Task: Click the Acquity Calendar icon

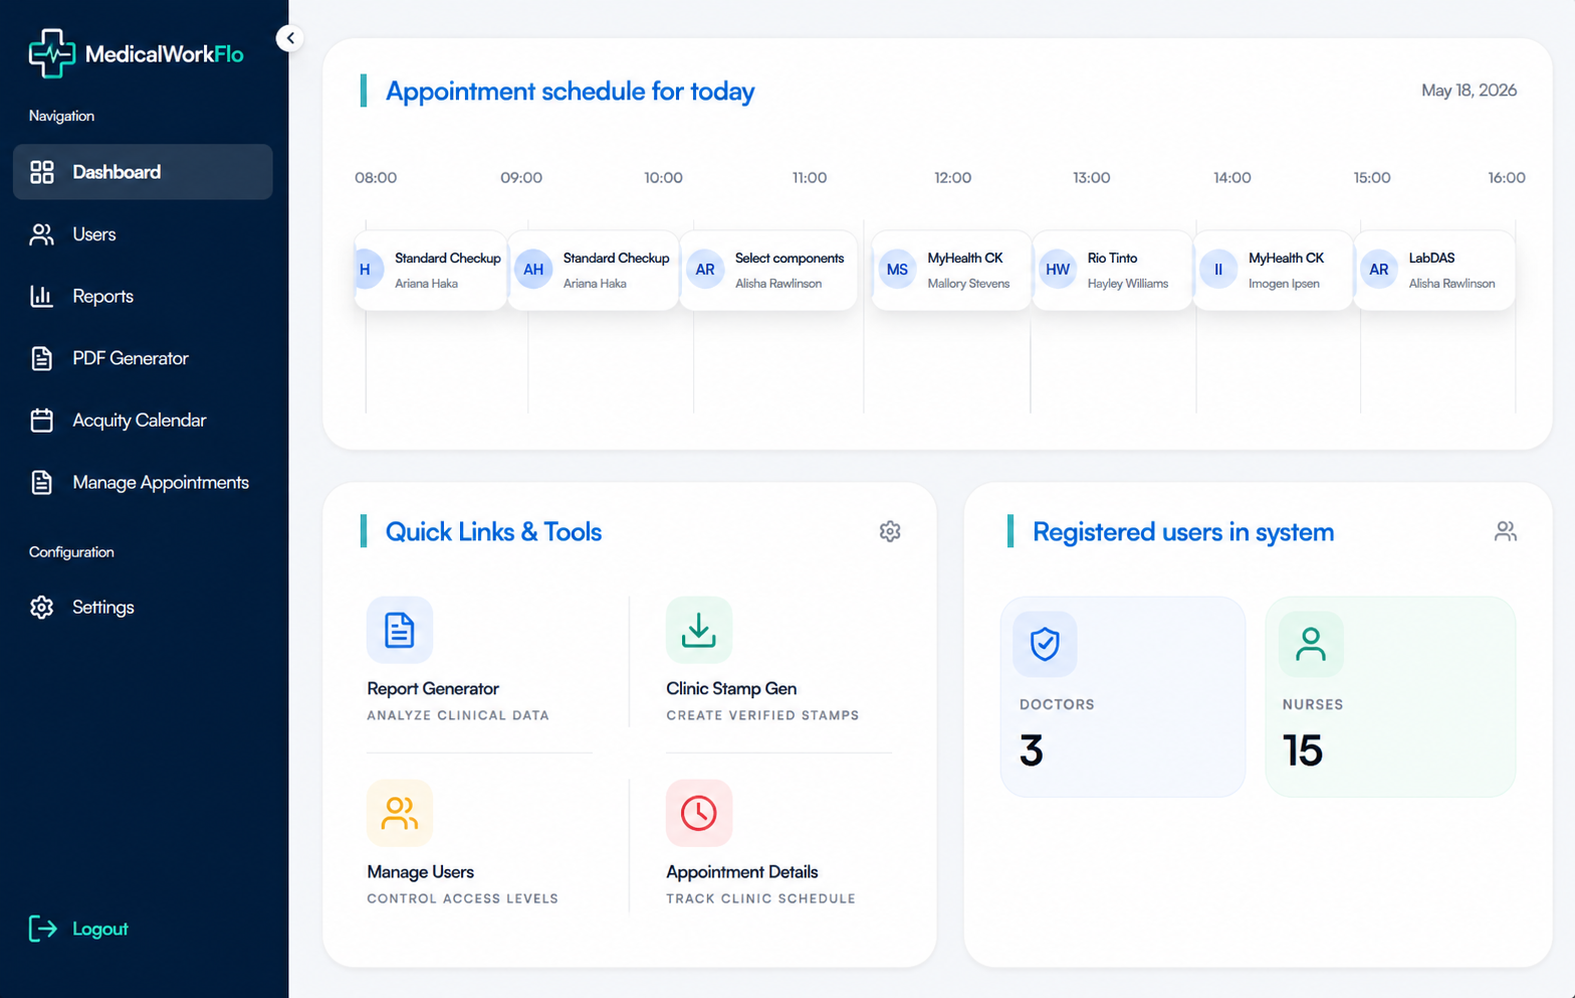Action: tap(42, 420)
